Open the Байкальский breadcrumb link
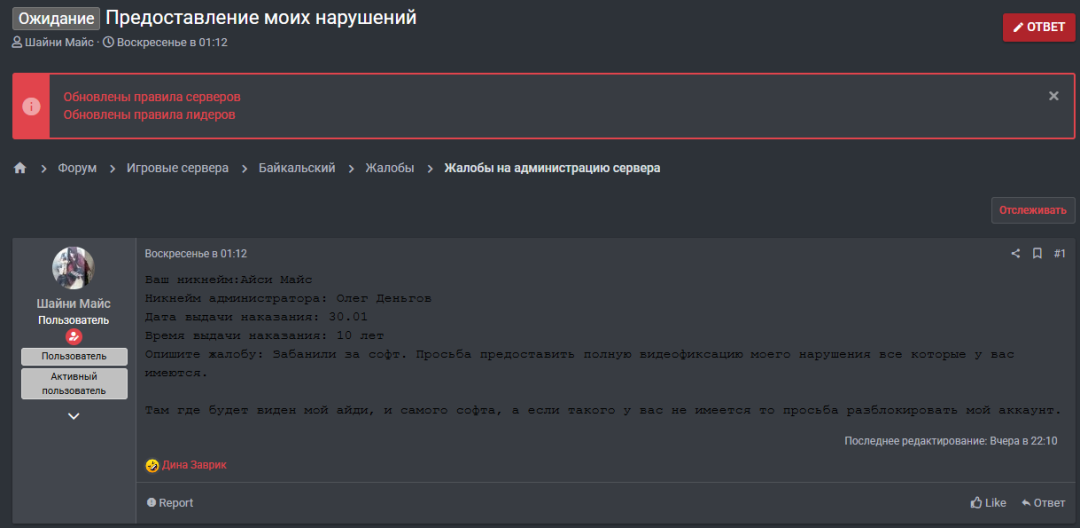 [x=296, y=168]
